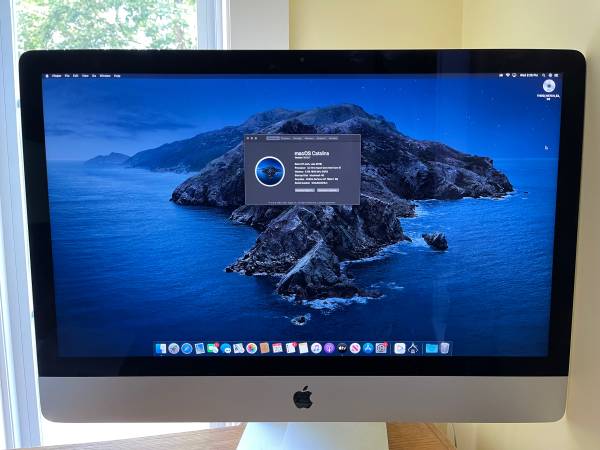Open System Preferences from the dock
600x450 pixels.
tap(381, 348)
